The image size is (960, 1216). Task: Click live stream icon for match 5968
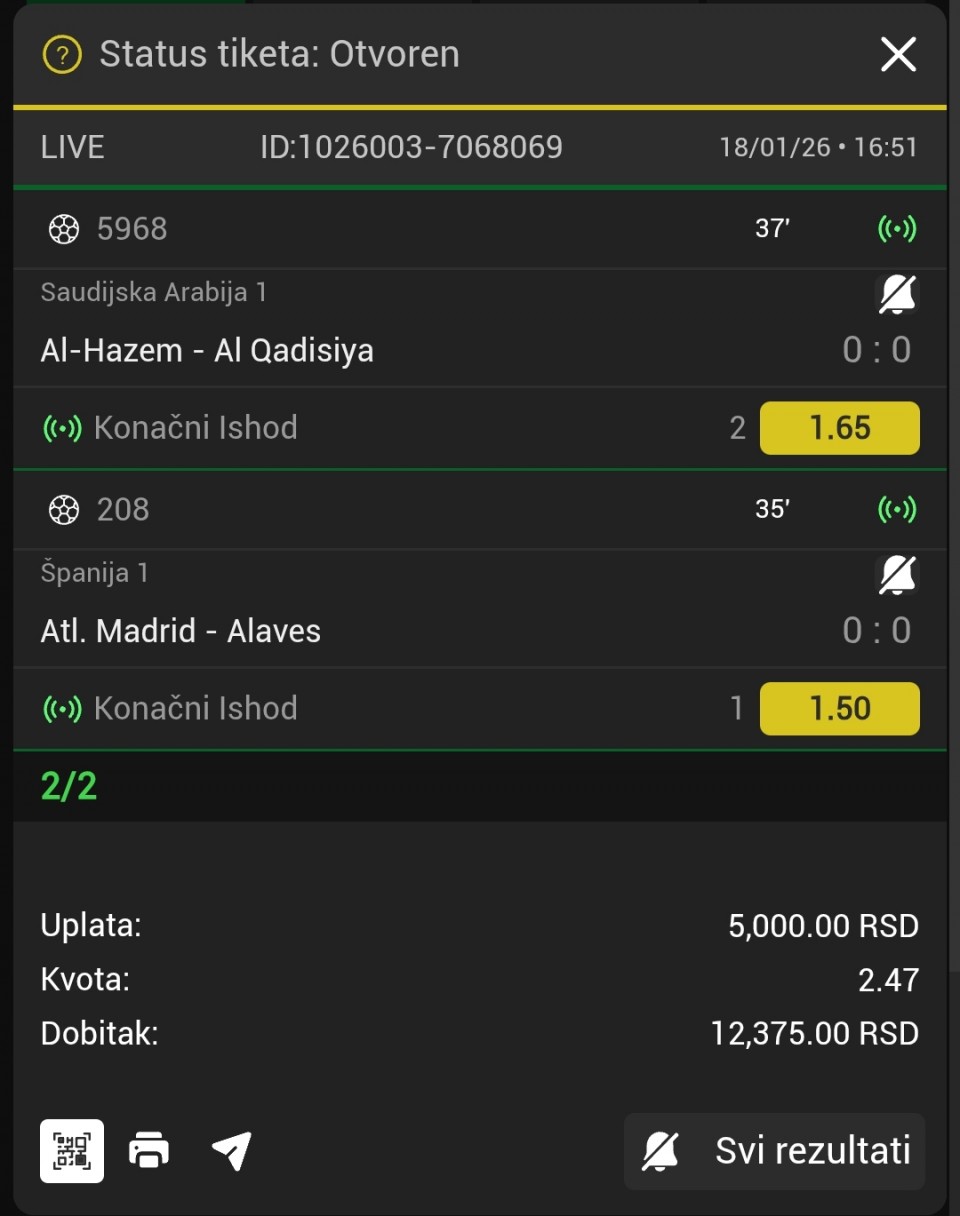[x=897, y=229]
